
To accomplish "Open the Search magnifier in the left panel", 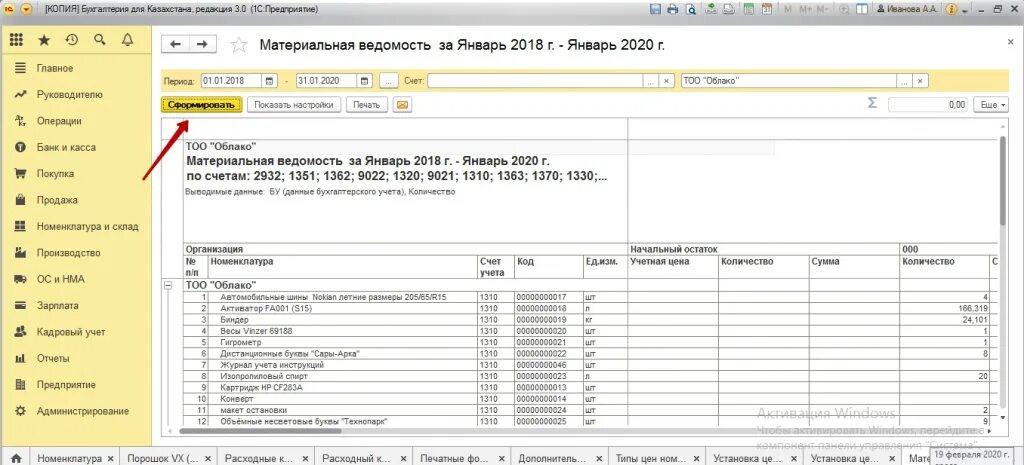I will (x=99, y=40).
